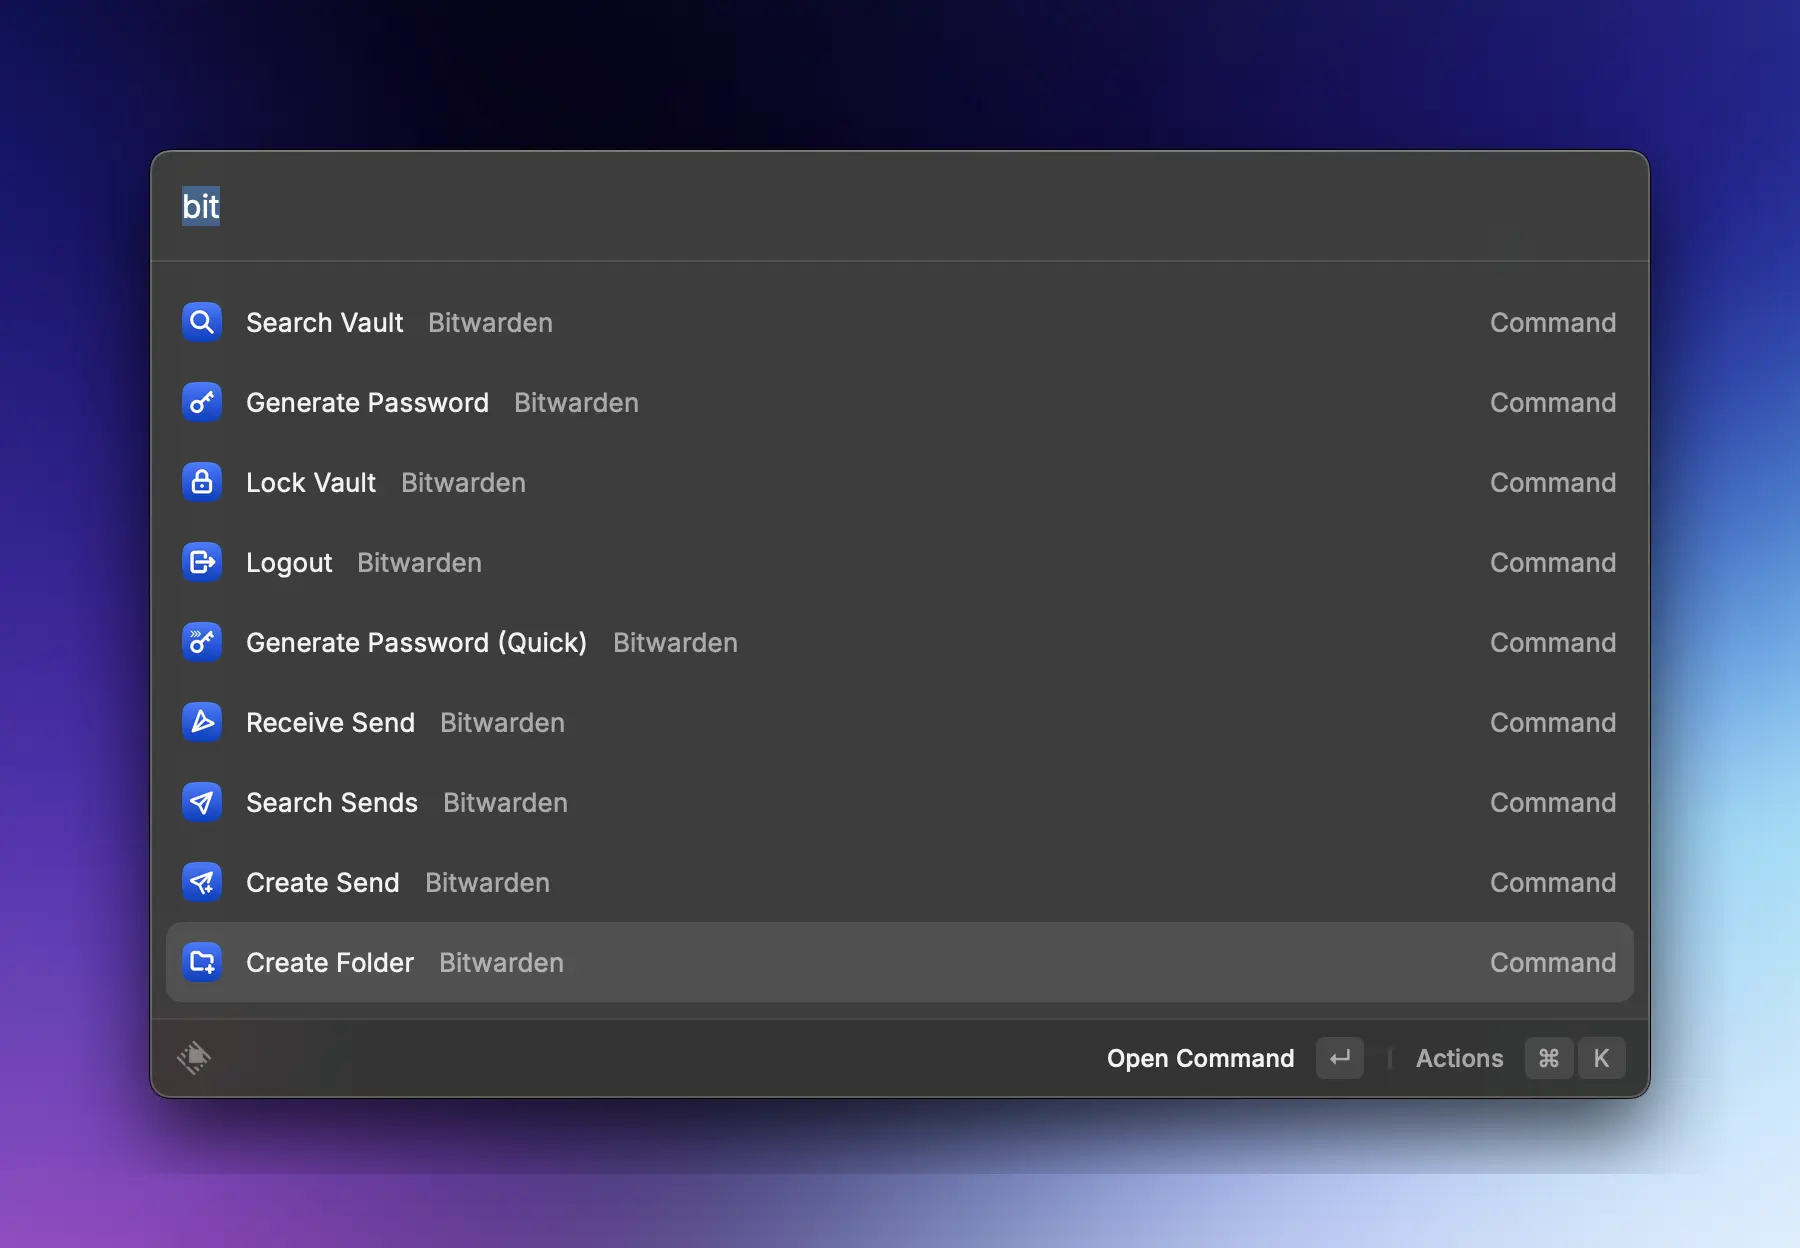
Task: Click the K key badge in the footer
Action: pos(1603,1058)
